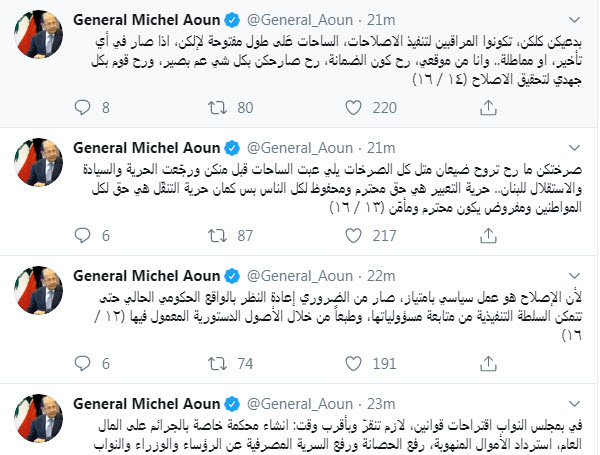Open the tweet text numbered 13/16

(330, 186)
